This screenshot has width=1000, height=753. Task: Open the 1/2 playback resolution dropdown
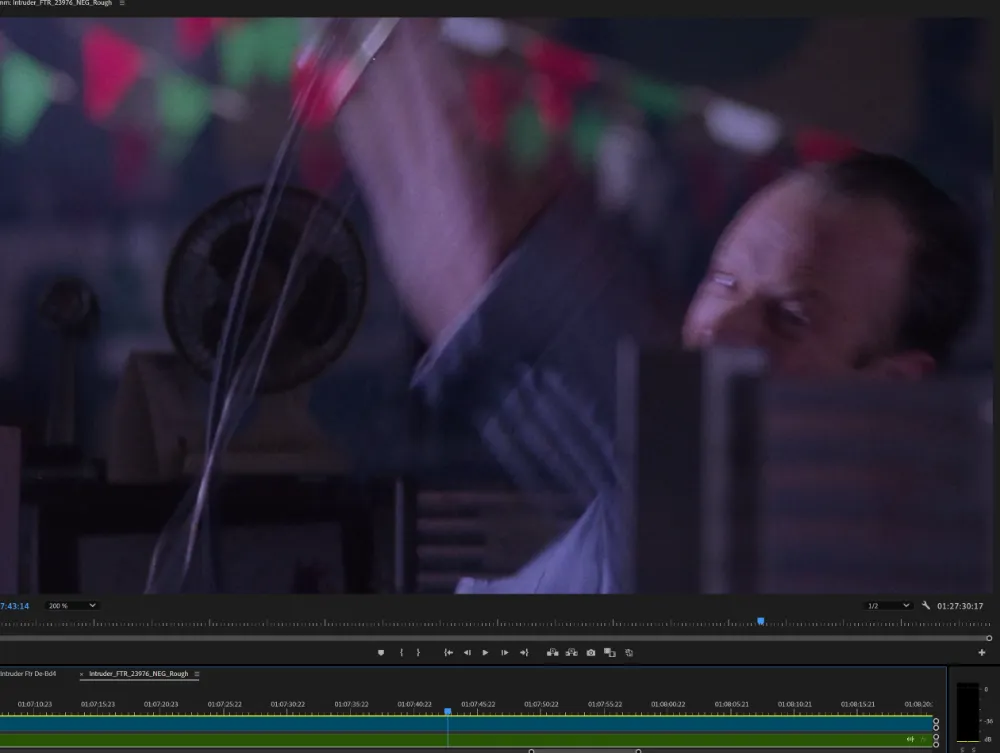[889, 606]
